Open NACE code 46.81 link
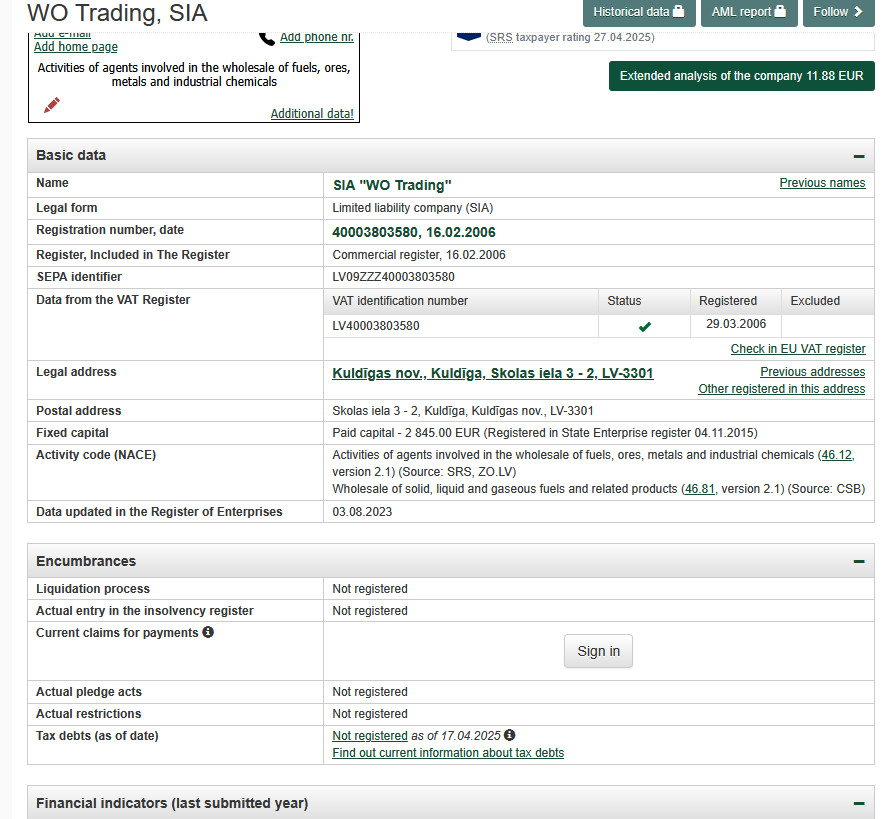The image size is (882, 819). point(699,489)
